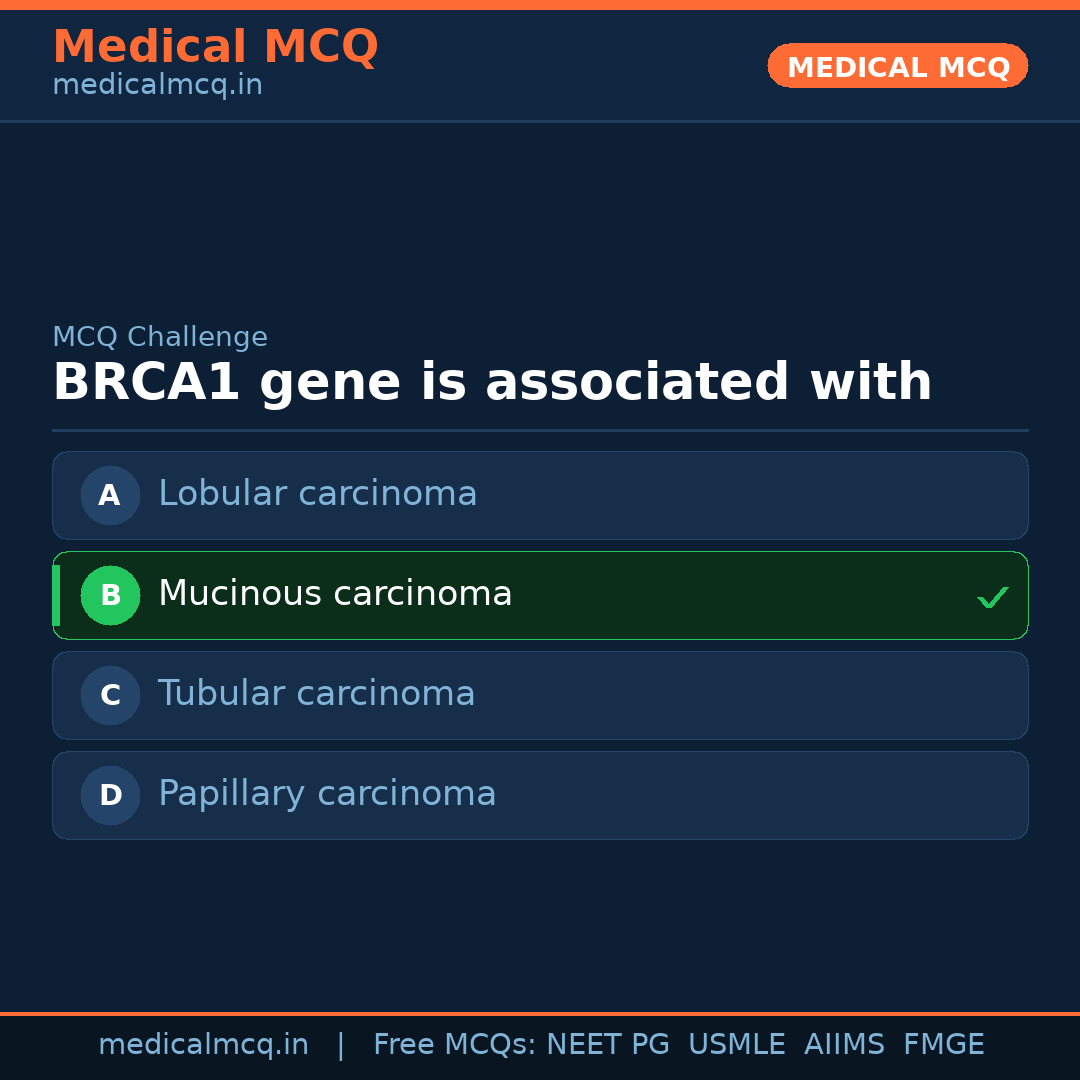The width and height of the screenshot is (1080, 1080).
Task: Follow the medicalmcq.in header link
Action: point(157,86)
